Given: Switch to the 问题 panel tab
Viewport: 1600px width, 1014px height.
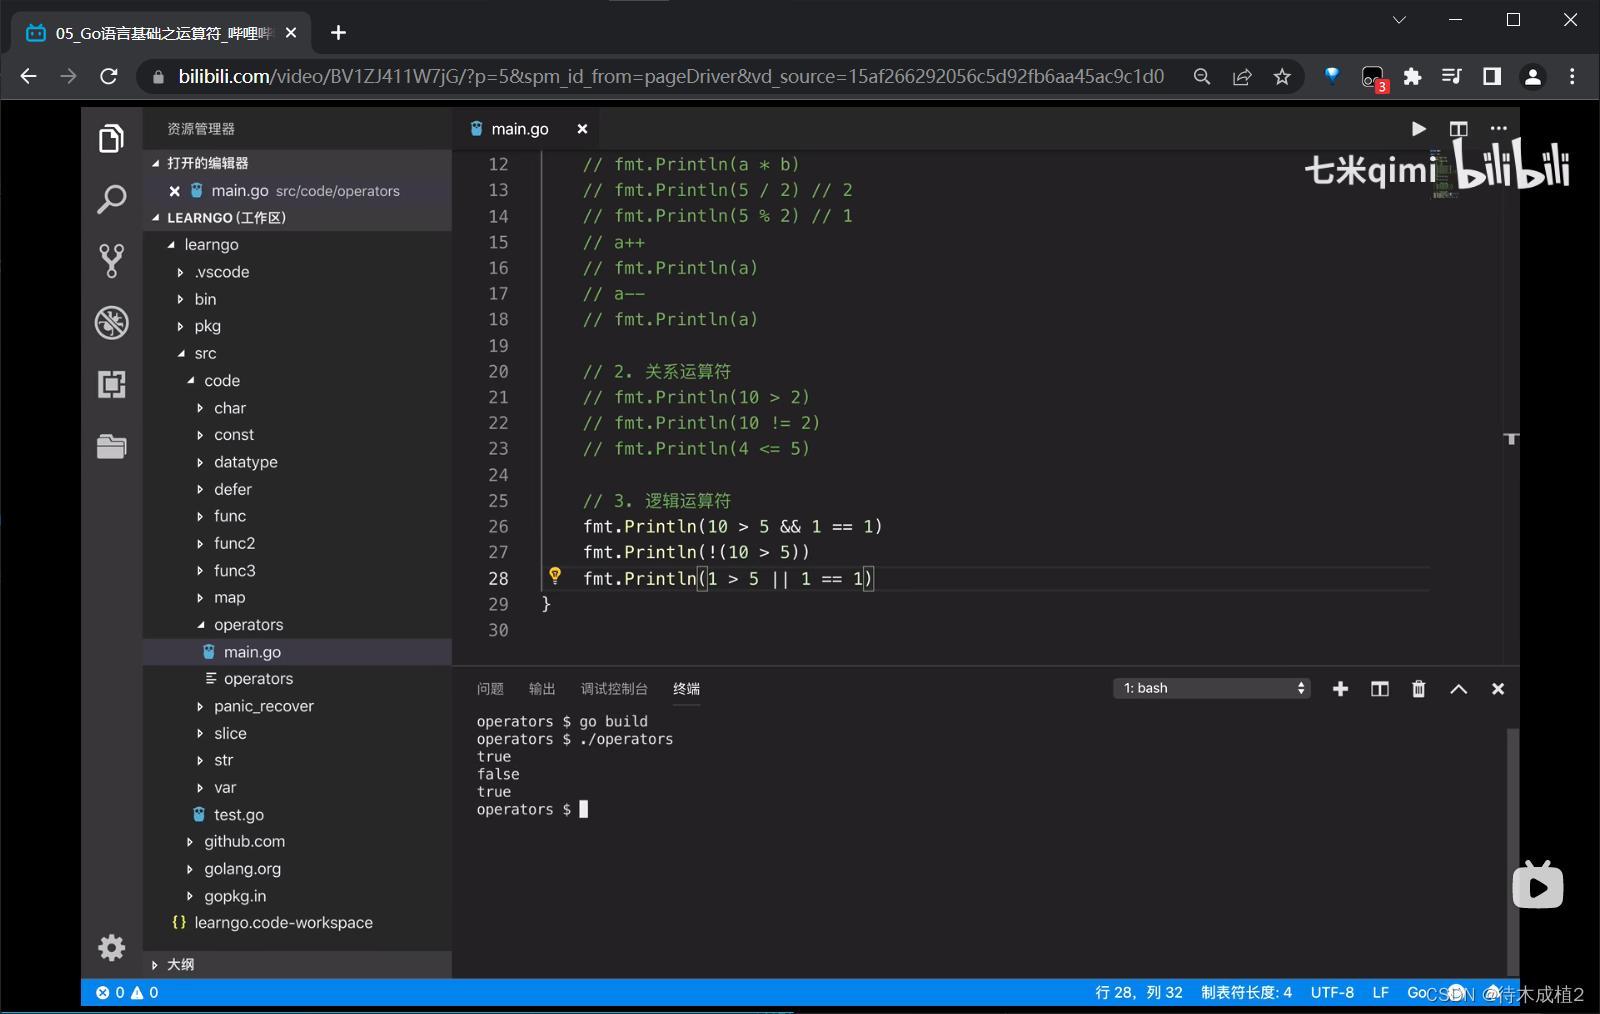Looking at the screenshot, I should tap(490, 689).
